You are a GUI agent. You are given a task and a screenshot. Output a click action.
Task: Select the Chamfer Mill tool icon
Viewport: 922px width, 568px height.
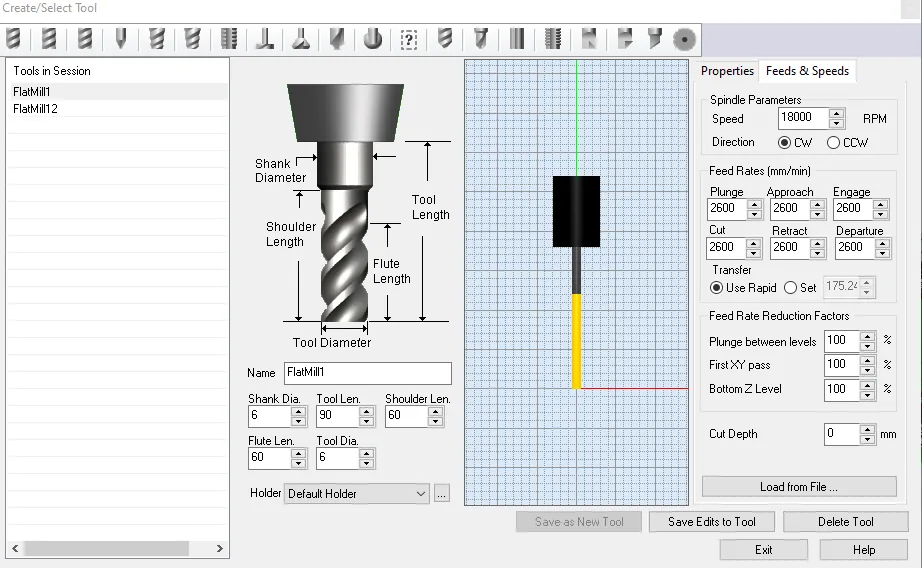click(x=157, y=39)
